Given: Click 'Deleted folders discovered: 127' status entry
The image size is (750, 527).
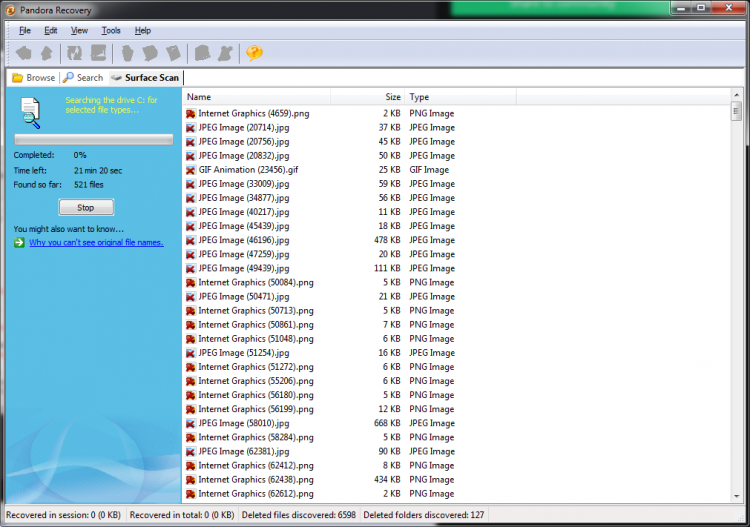Looking at the screenshot, I should point(424,515).
